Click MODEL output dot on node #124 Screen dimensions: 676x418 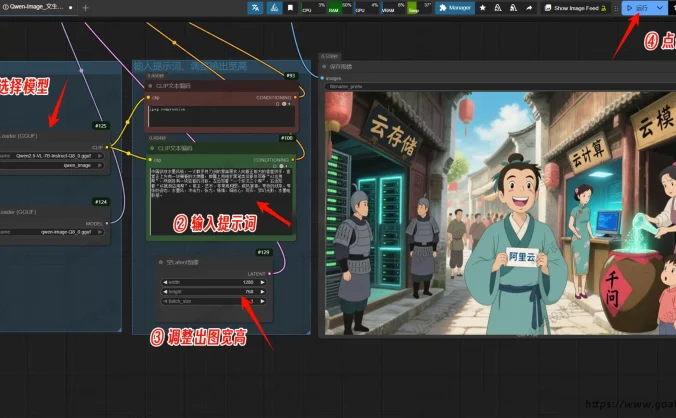tap(107, 223)
